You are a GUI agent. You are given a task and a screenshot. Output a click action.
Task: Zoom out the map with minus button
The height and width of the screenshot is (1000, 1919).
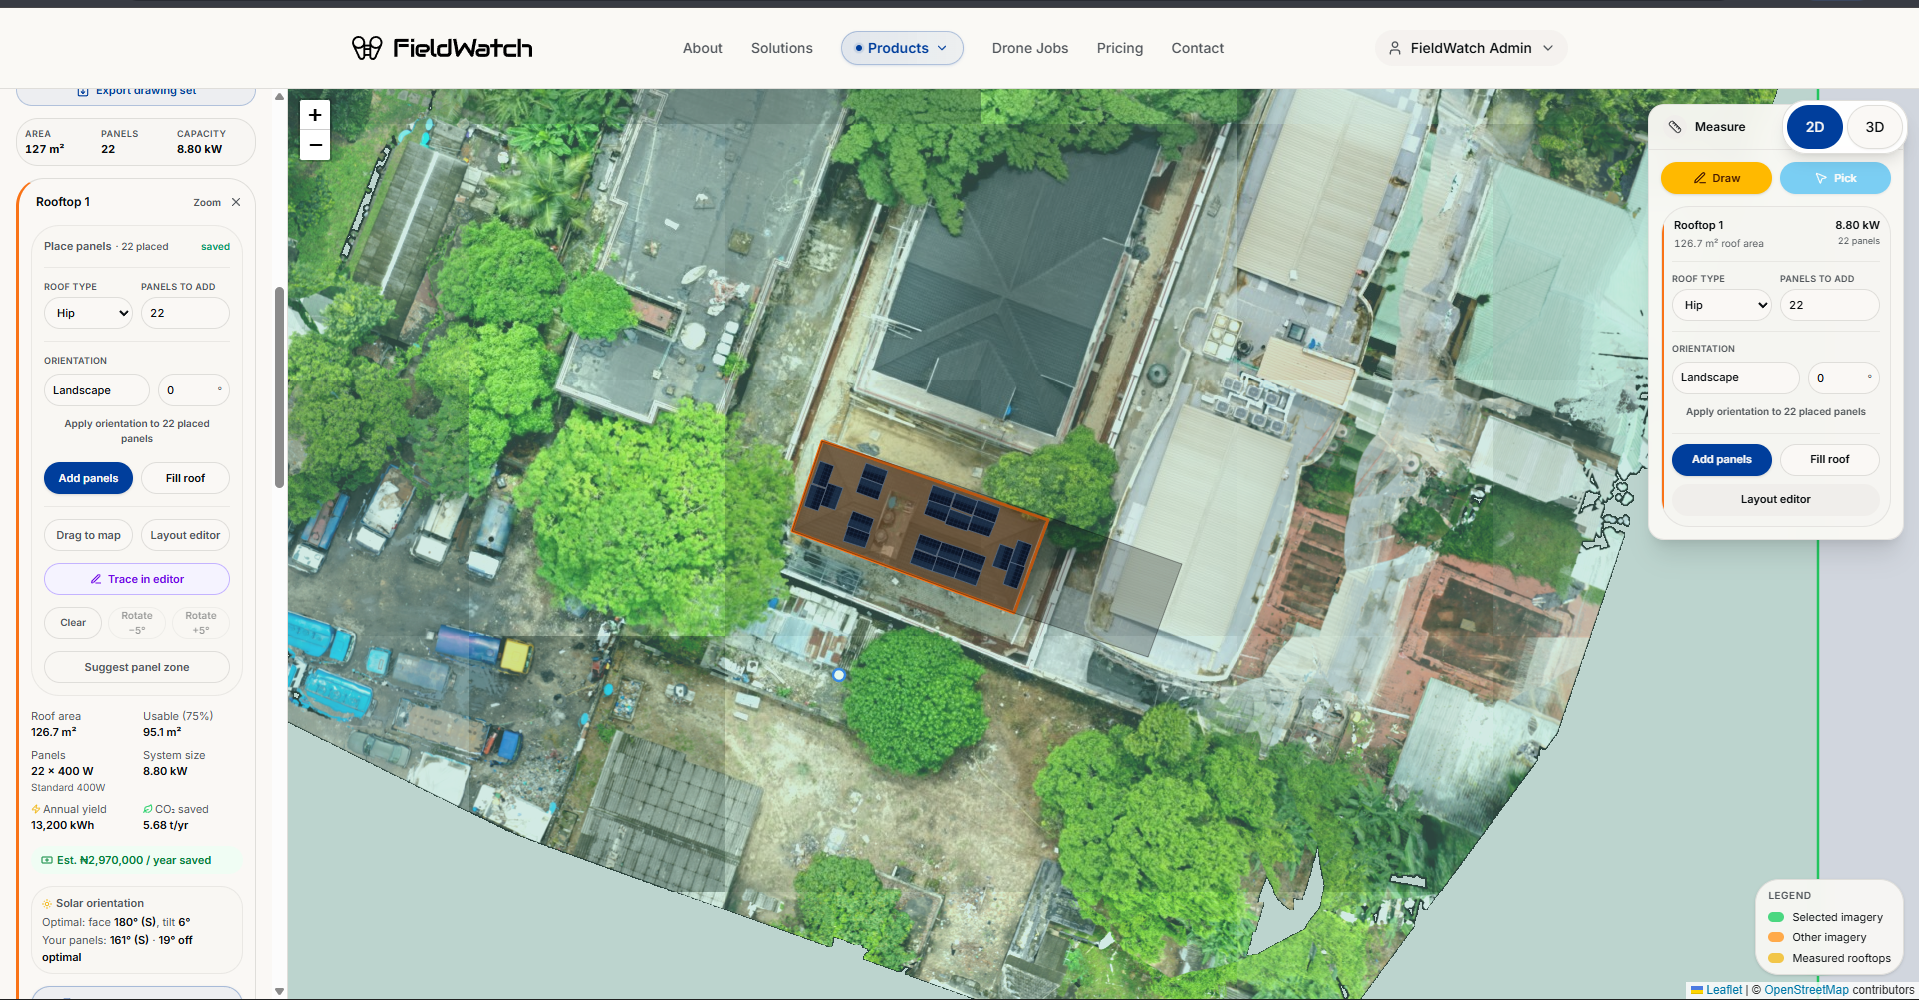coord(315,145)
